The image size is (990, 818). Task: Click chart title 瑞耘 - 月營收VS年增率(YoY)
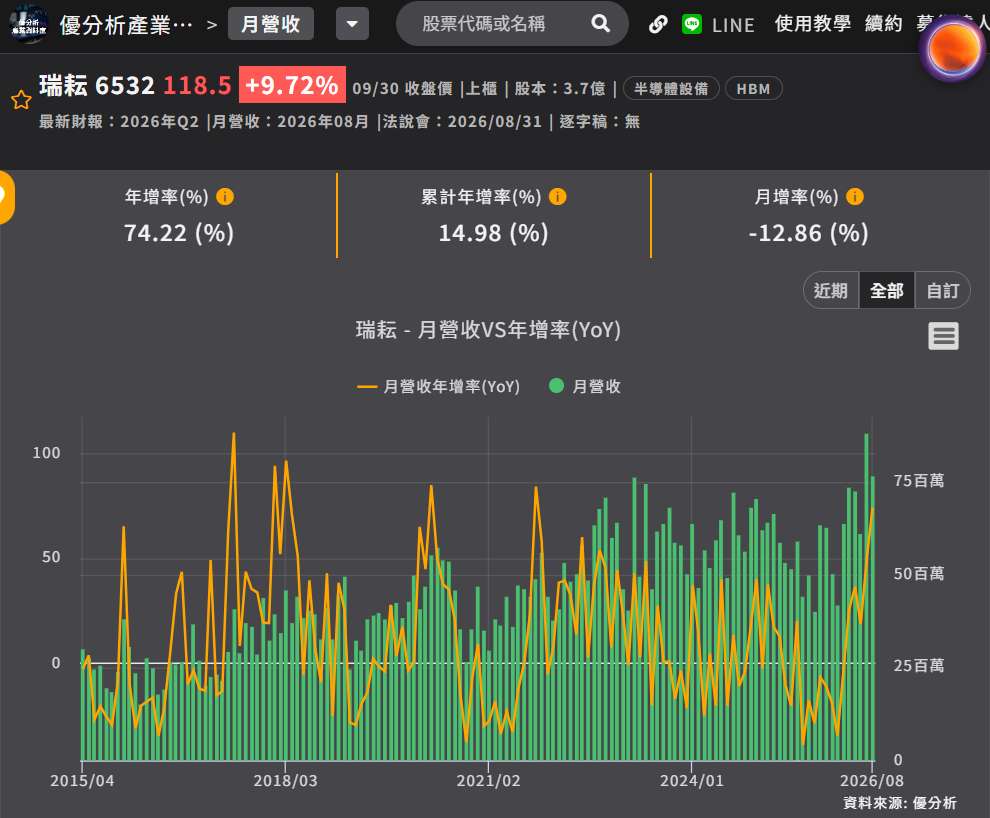488,329
